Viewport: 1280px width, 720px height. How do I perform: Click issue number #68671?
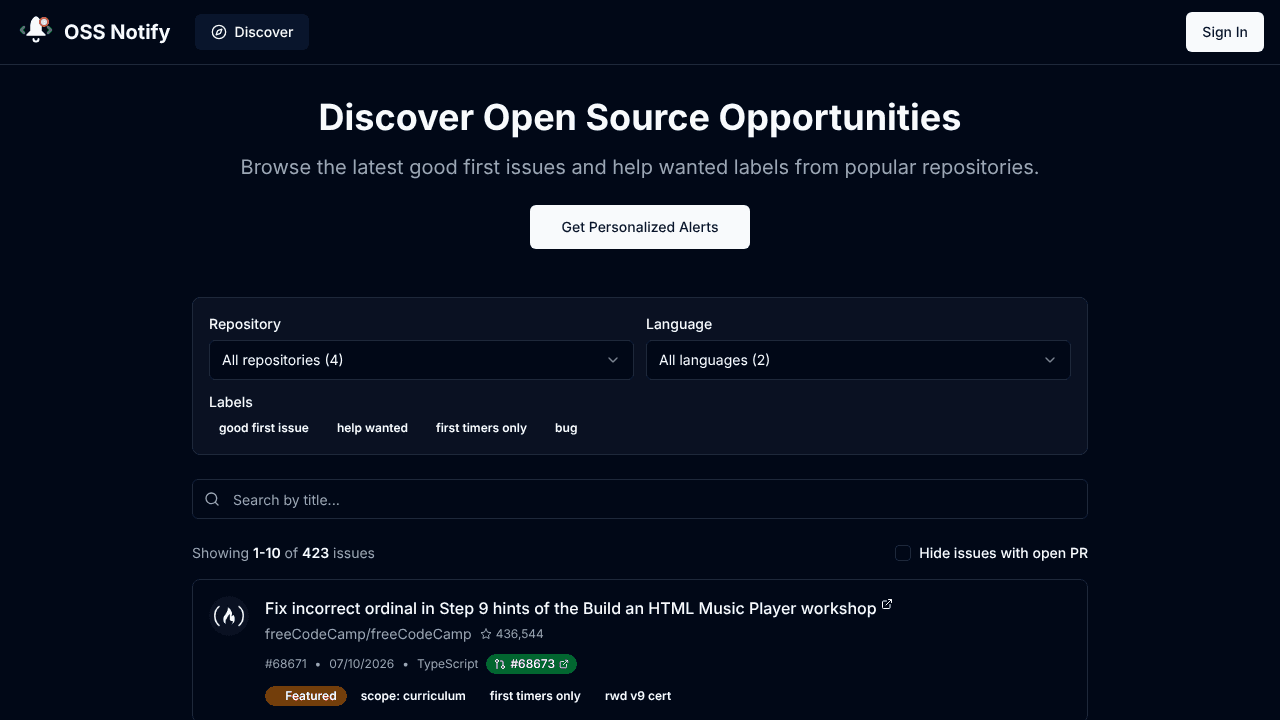(x=286, y=664)
